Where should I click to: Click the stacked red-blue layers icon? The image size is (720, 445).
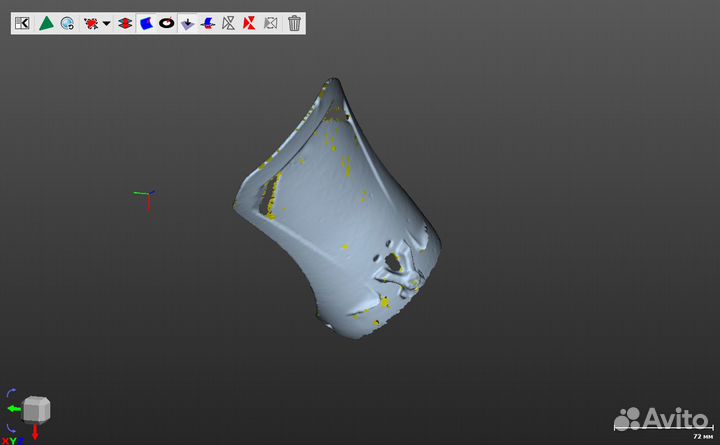[x=124, y=23]
